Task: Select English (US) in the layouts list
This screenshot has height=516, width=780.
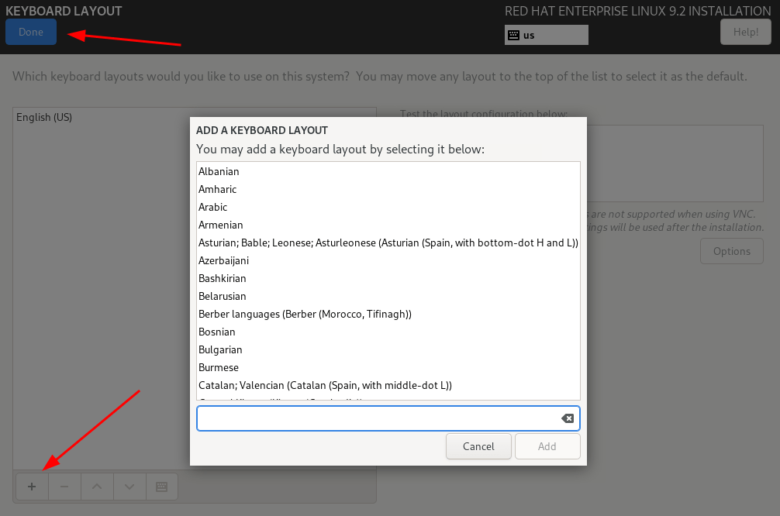Action: pos(194,117)
